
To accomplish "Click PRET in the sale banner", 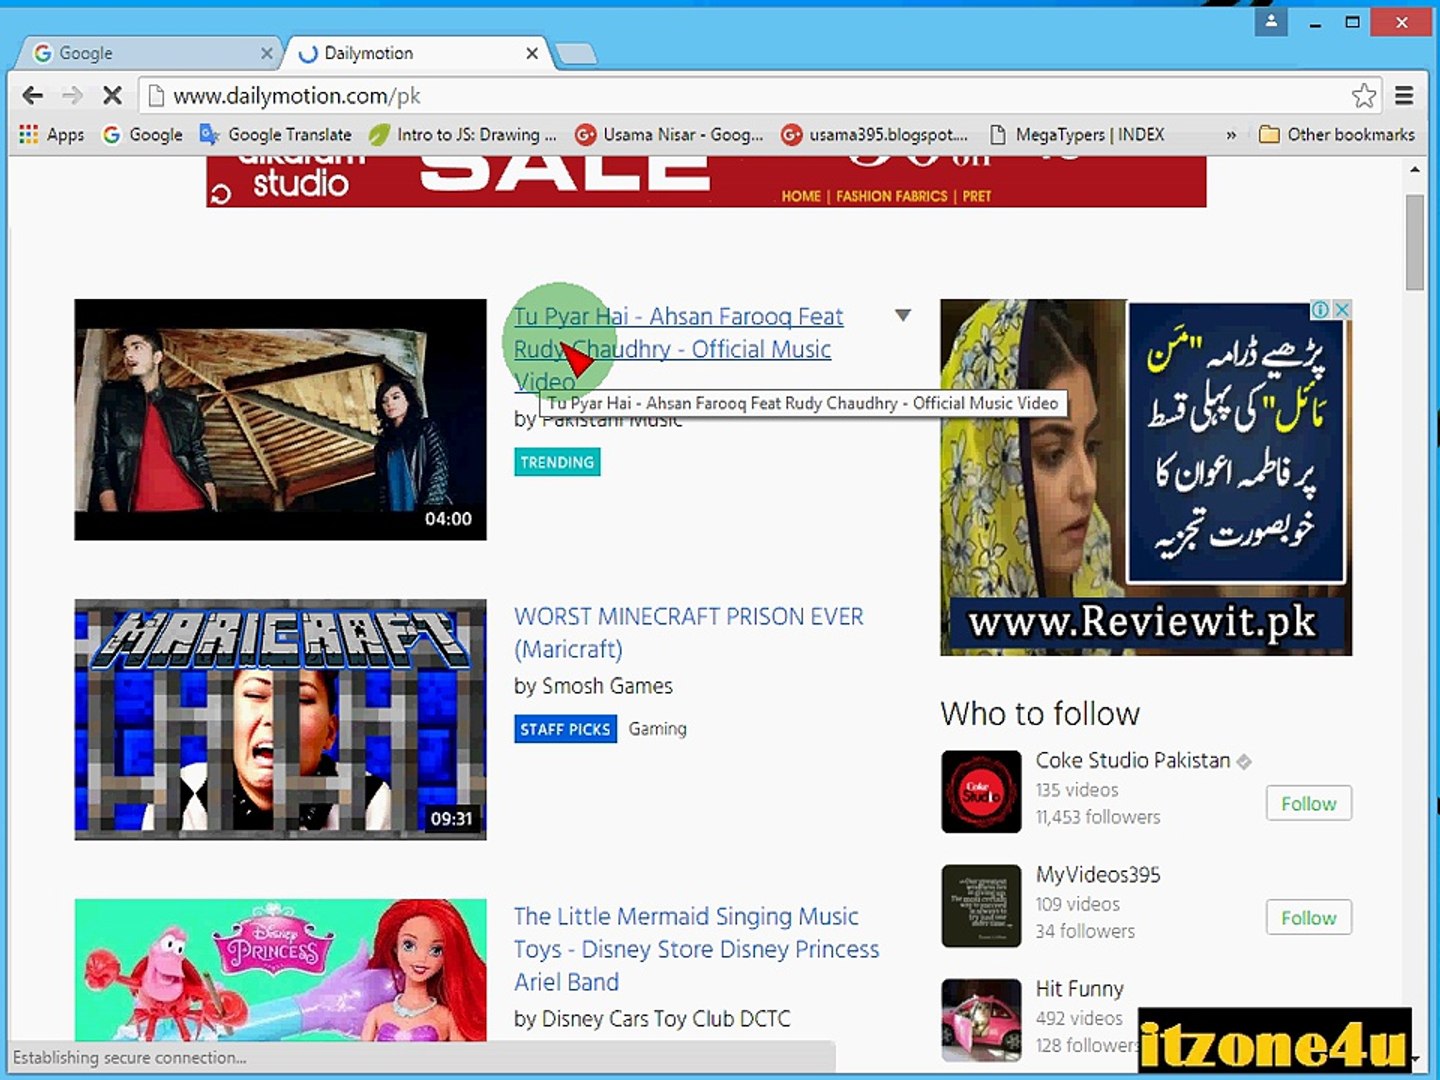I will coord(977,196).
